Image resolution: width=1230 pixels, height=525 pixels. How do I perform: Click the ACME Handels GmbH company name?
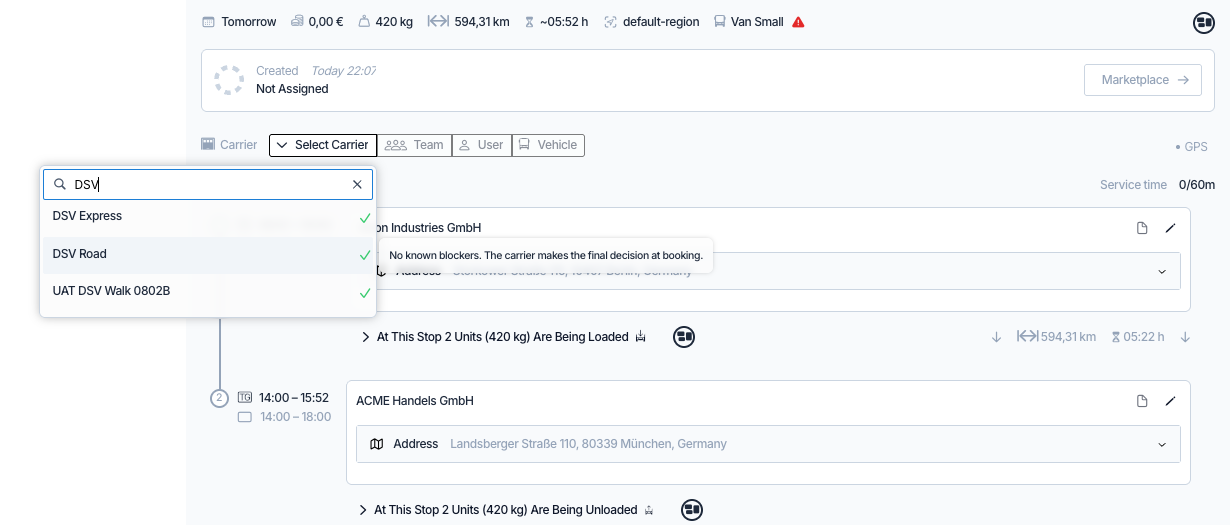click(415, 401)
